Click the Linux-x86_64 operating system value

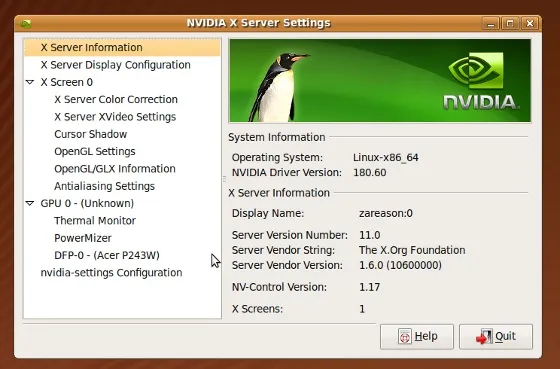pos(386,158)
